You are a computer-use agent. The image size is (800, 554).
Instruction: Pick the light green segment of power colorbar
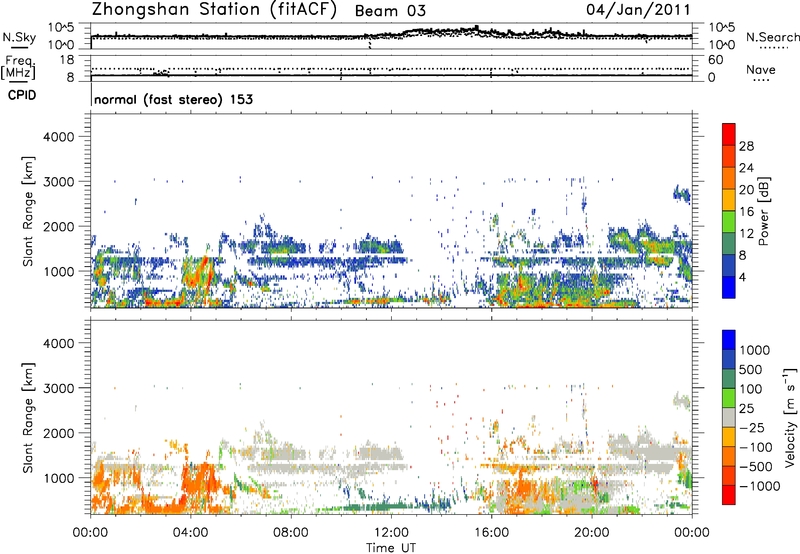tap(729, 222)
